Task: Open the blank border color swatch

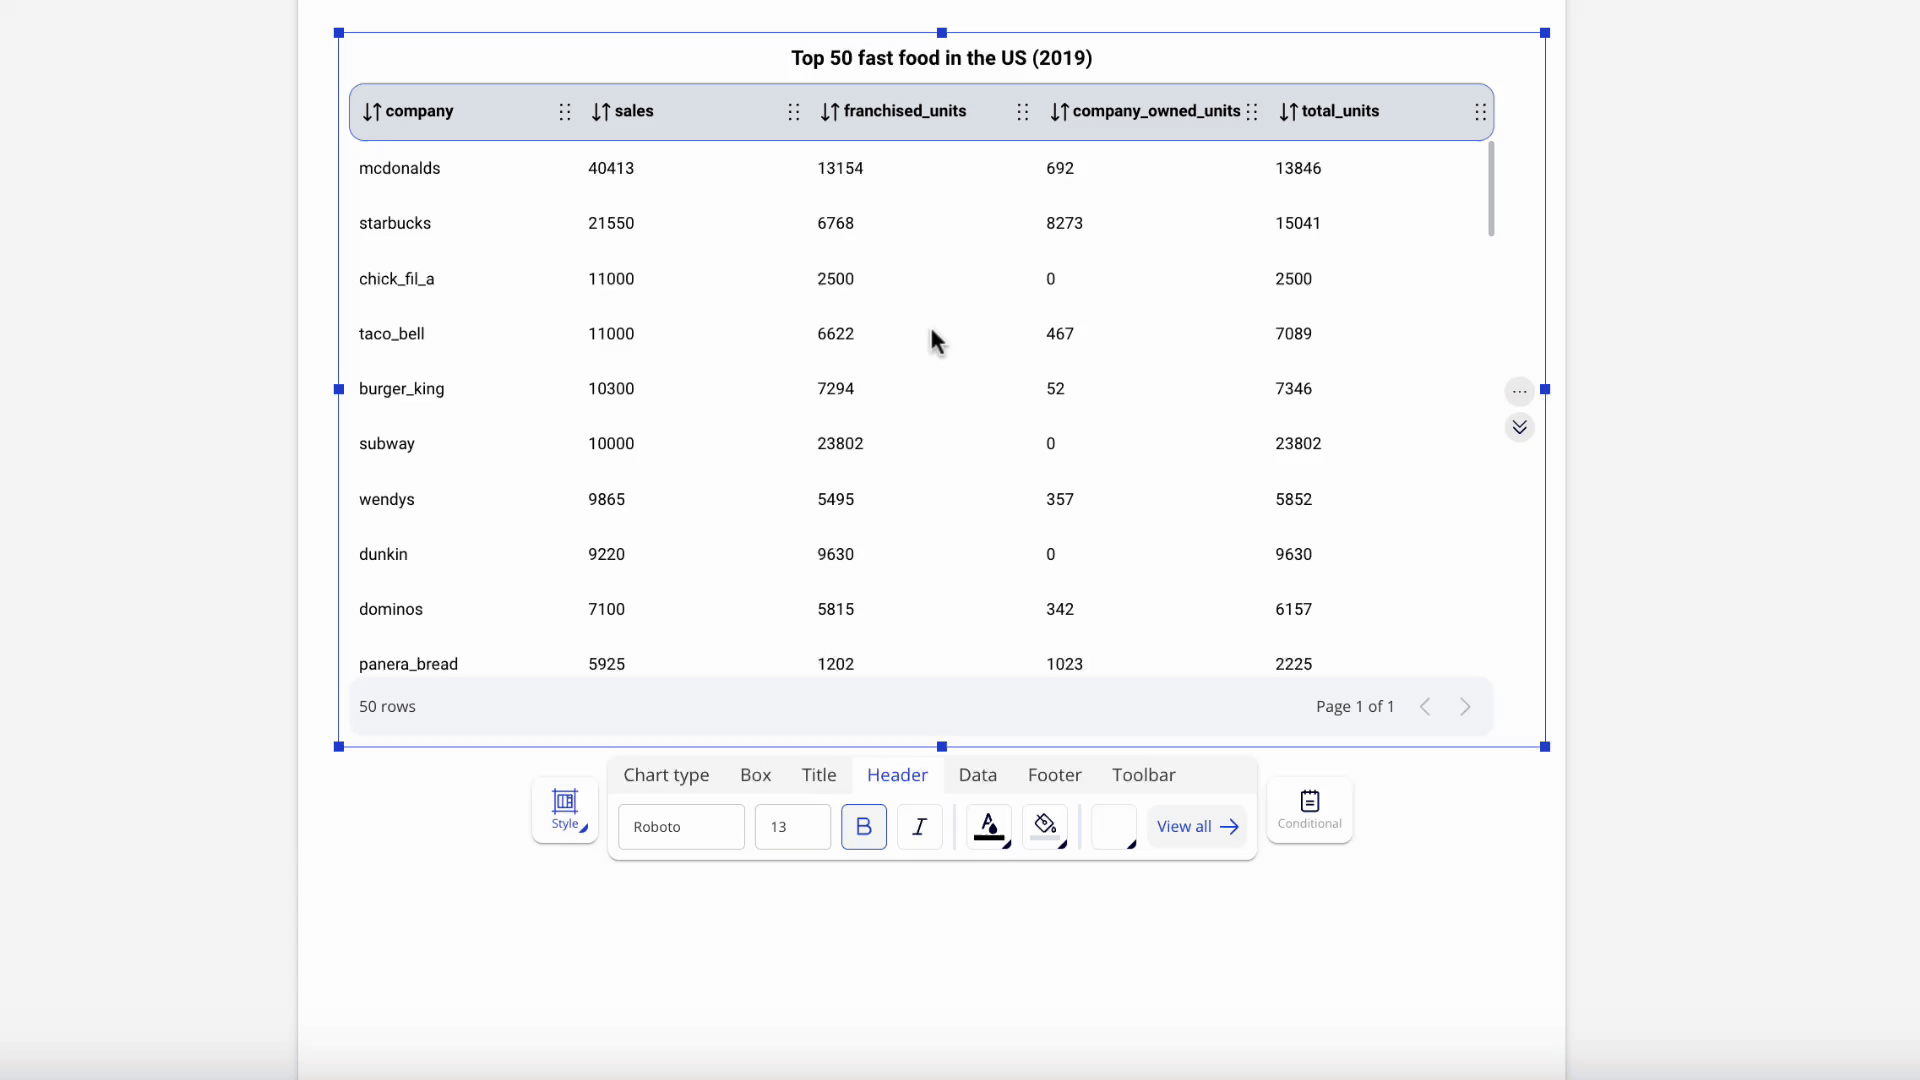Action: (x=1113, y=827)
